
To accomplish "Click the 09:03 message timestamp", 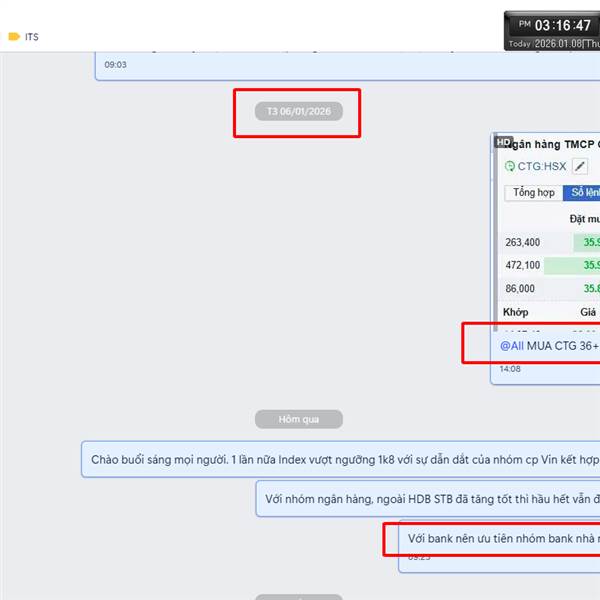I will [x=116, y=65].
